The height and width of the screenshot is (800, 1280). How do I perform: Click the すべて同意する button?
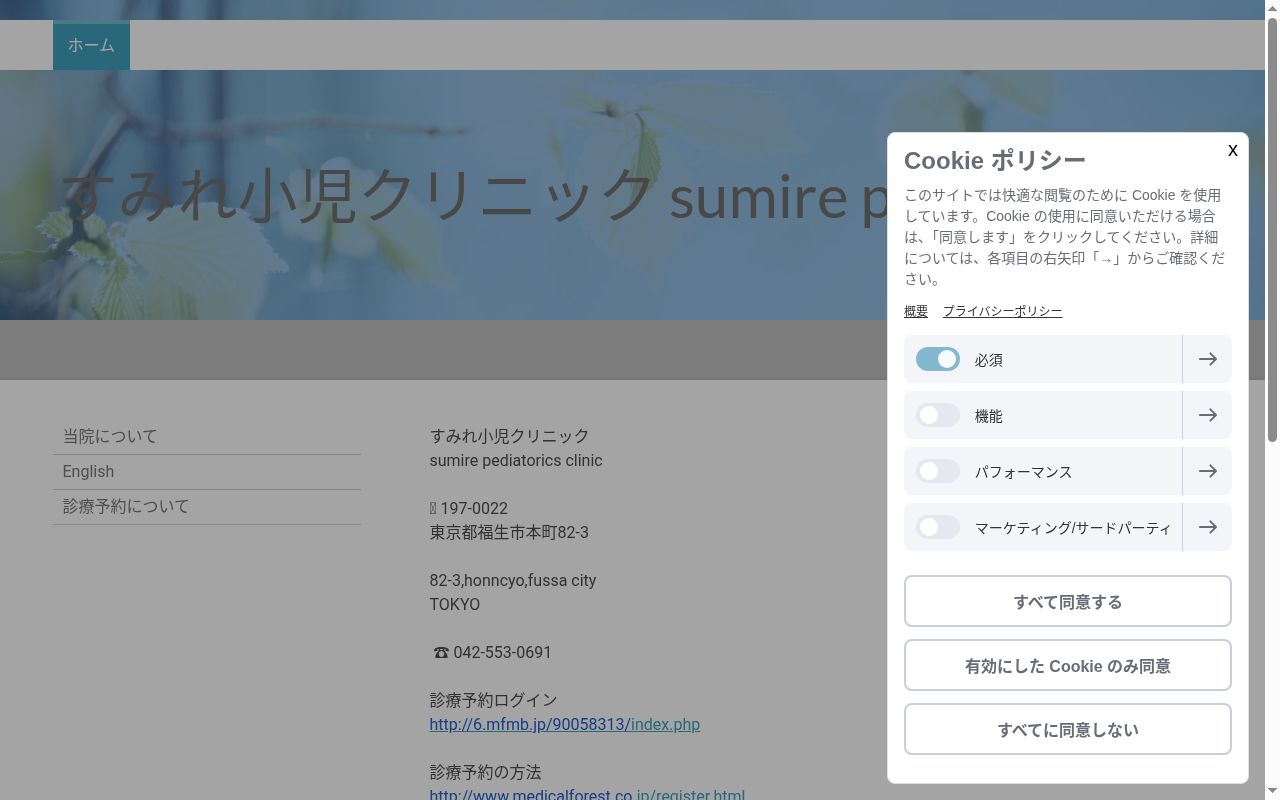[x=1068, y=601]
